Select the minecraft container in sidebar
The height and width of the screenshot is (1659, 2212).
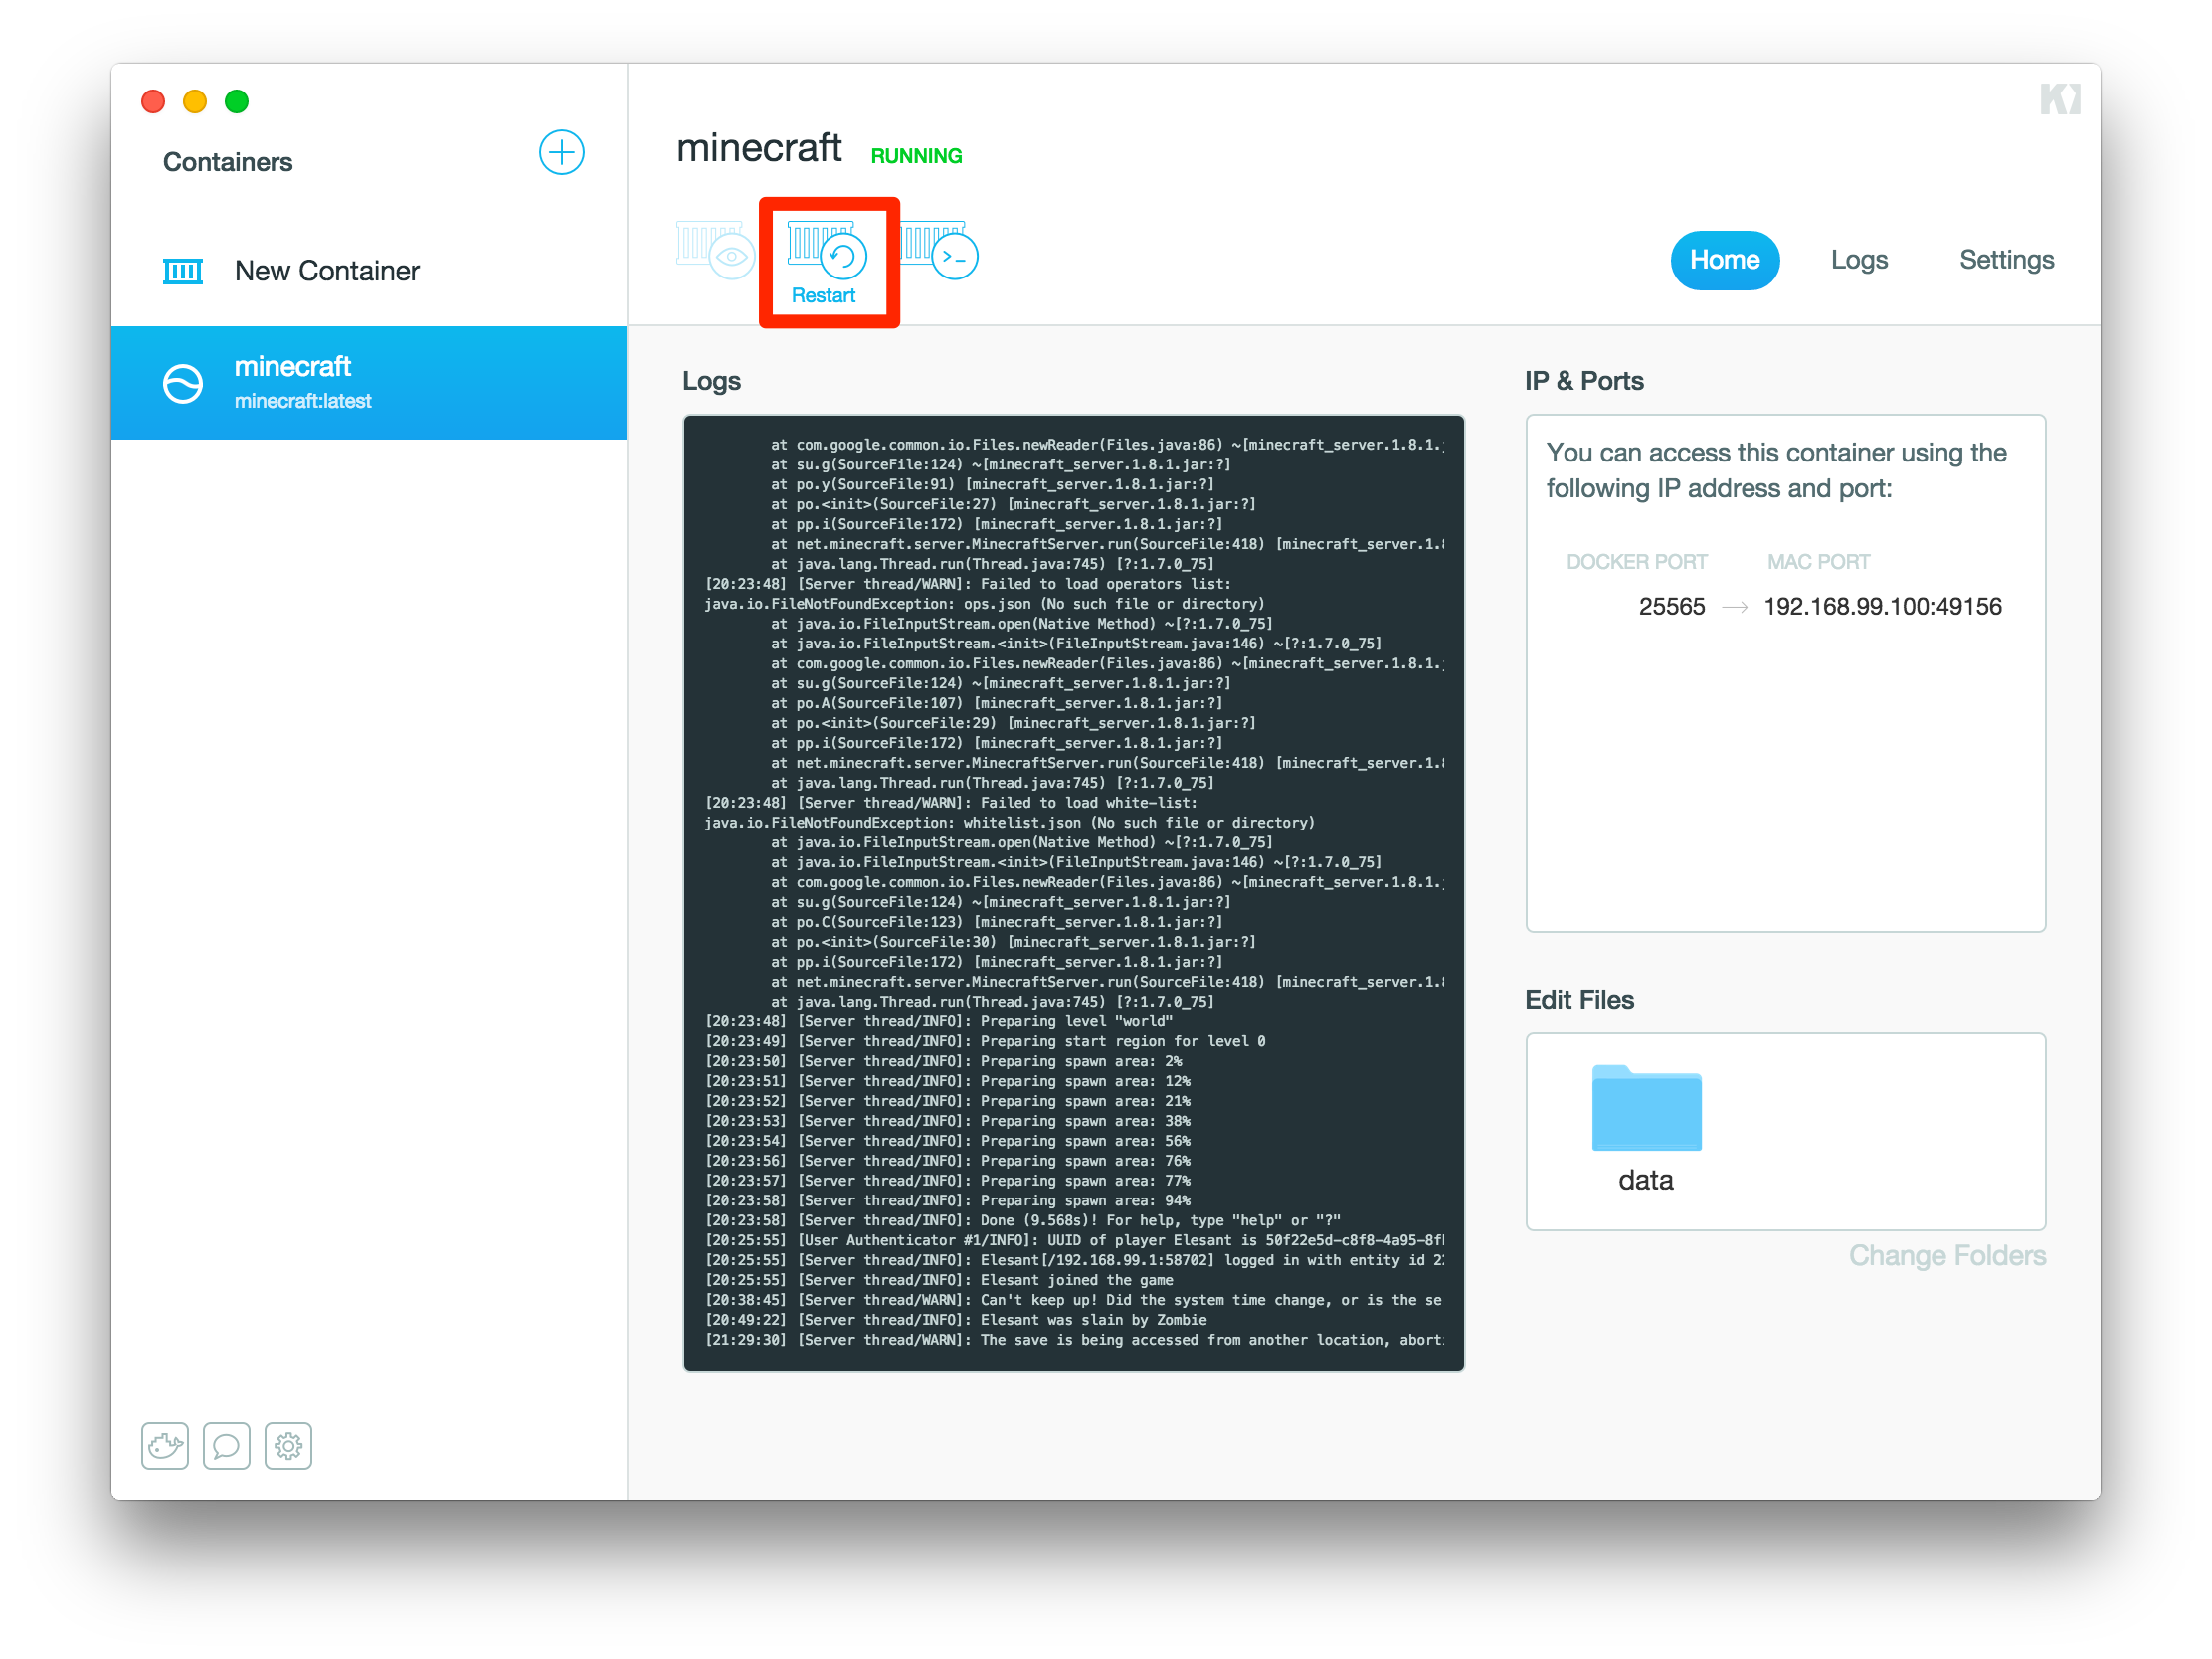click(x=368, y=383)
